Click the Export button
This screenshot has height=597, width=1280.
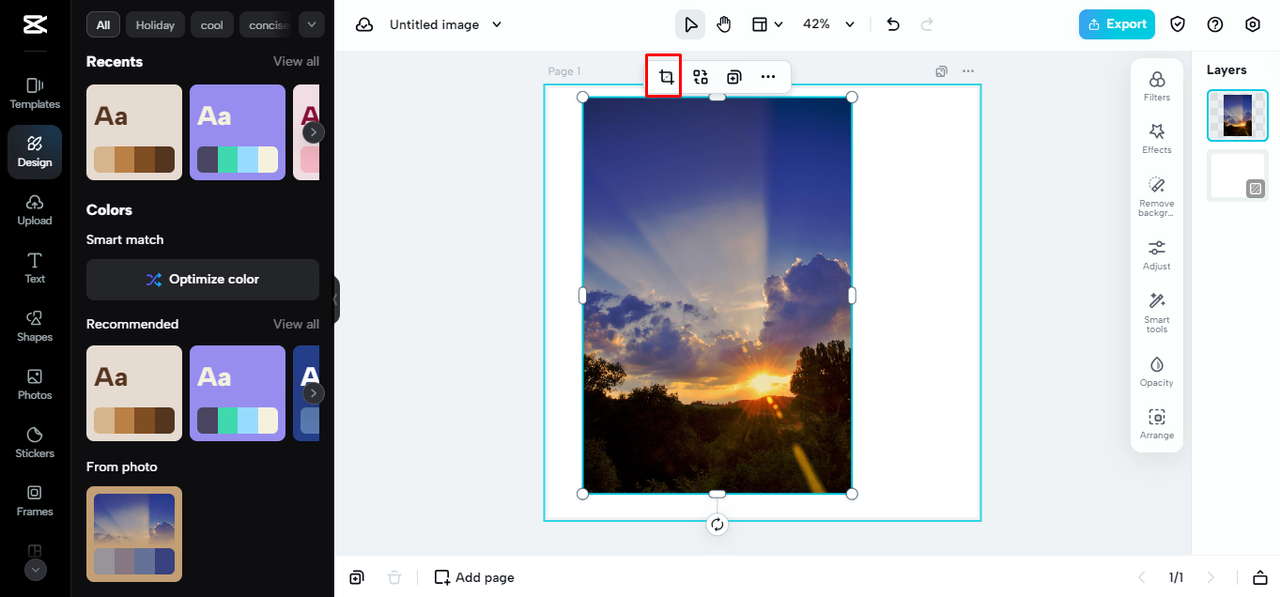point(1117,25)
